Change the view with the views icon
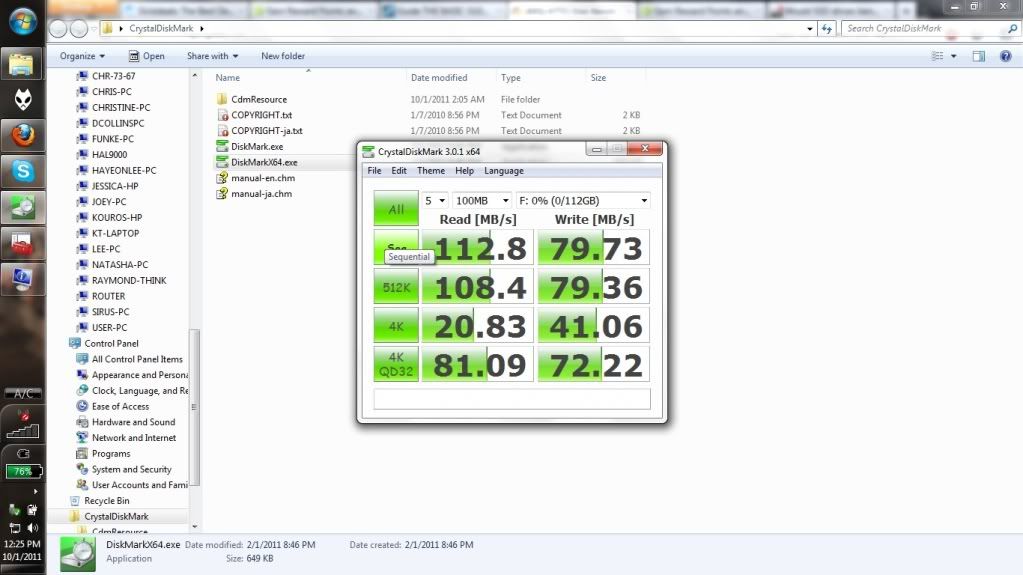Screen dimensions: 1023x575 938,56
